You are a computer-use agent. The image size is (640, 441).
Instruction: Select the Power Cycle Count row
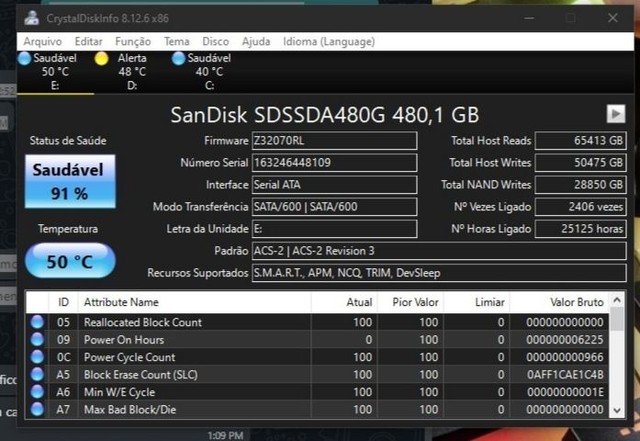tap(317, 357)
